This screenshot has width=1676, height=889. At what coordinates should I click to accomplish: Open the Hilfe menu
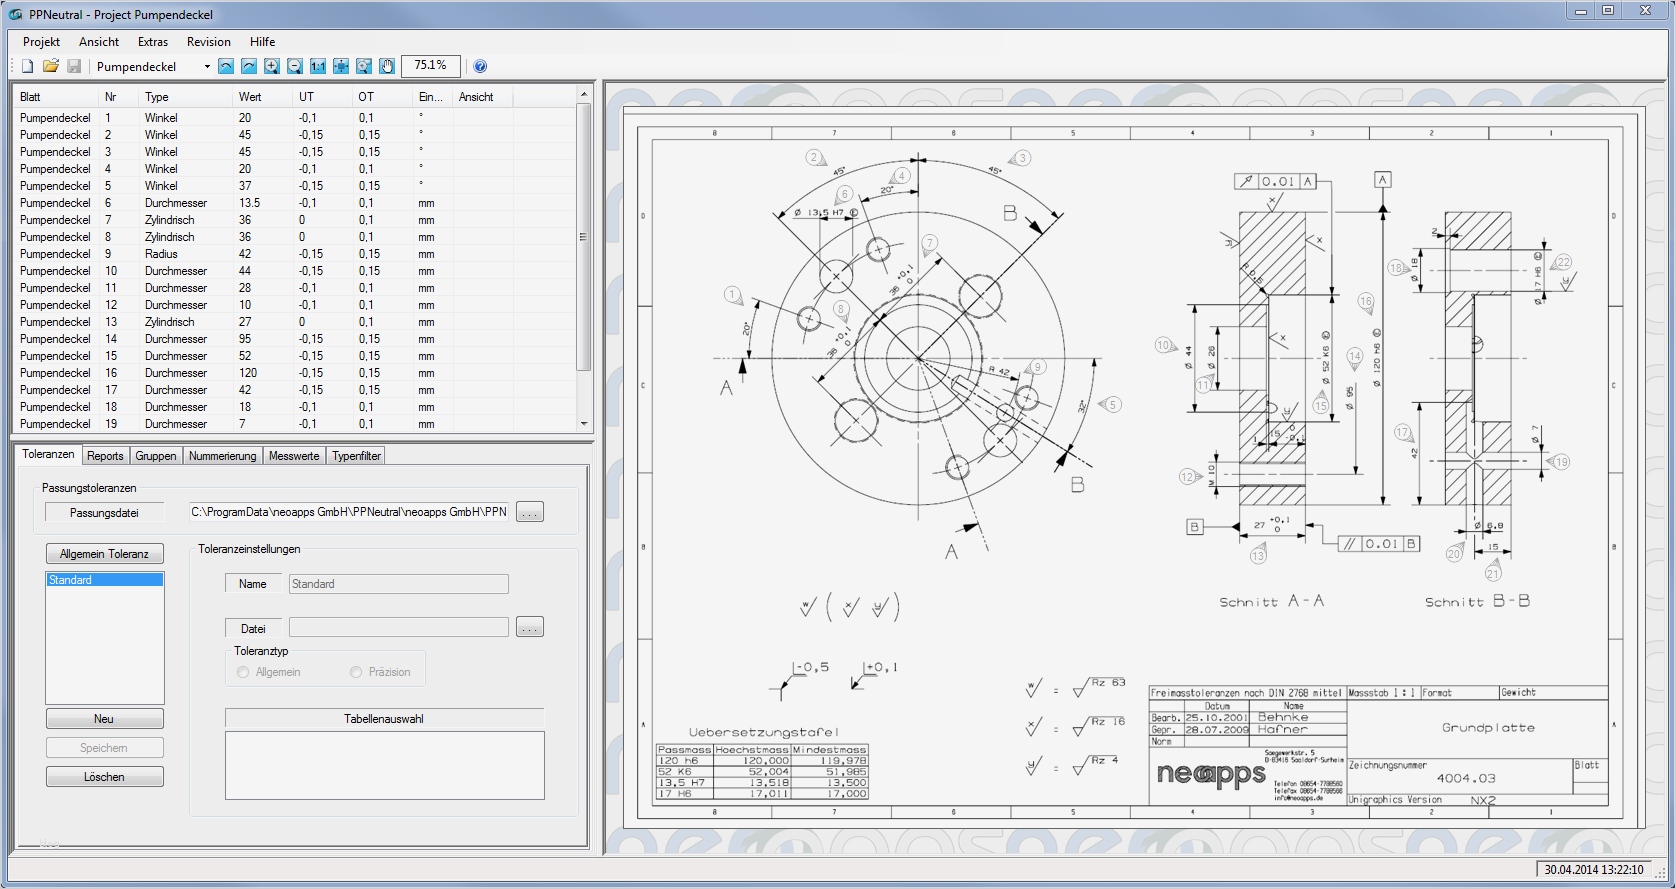point(263,42)
